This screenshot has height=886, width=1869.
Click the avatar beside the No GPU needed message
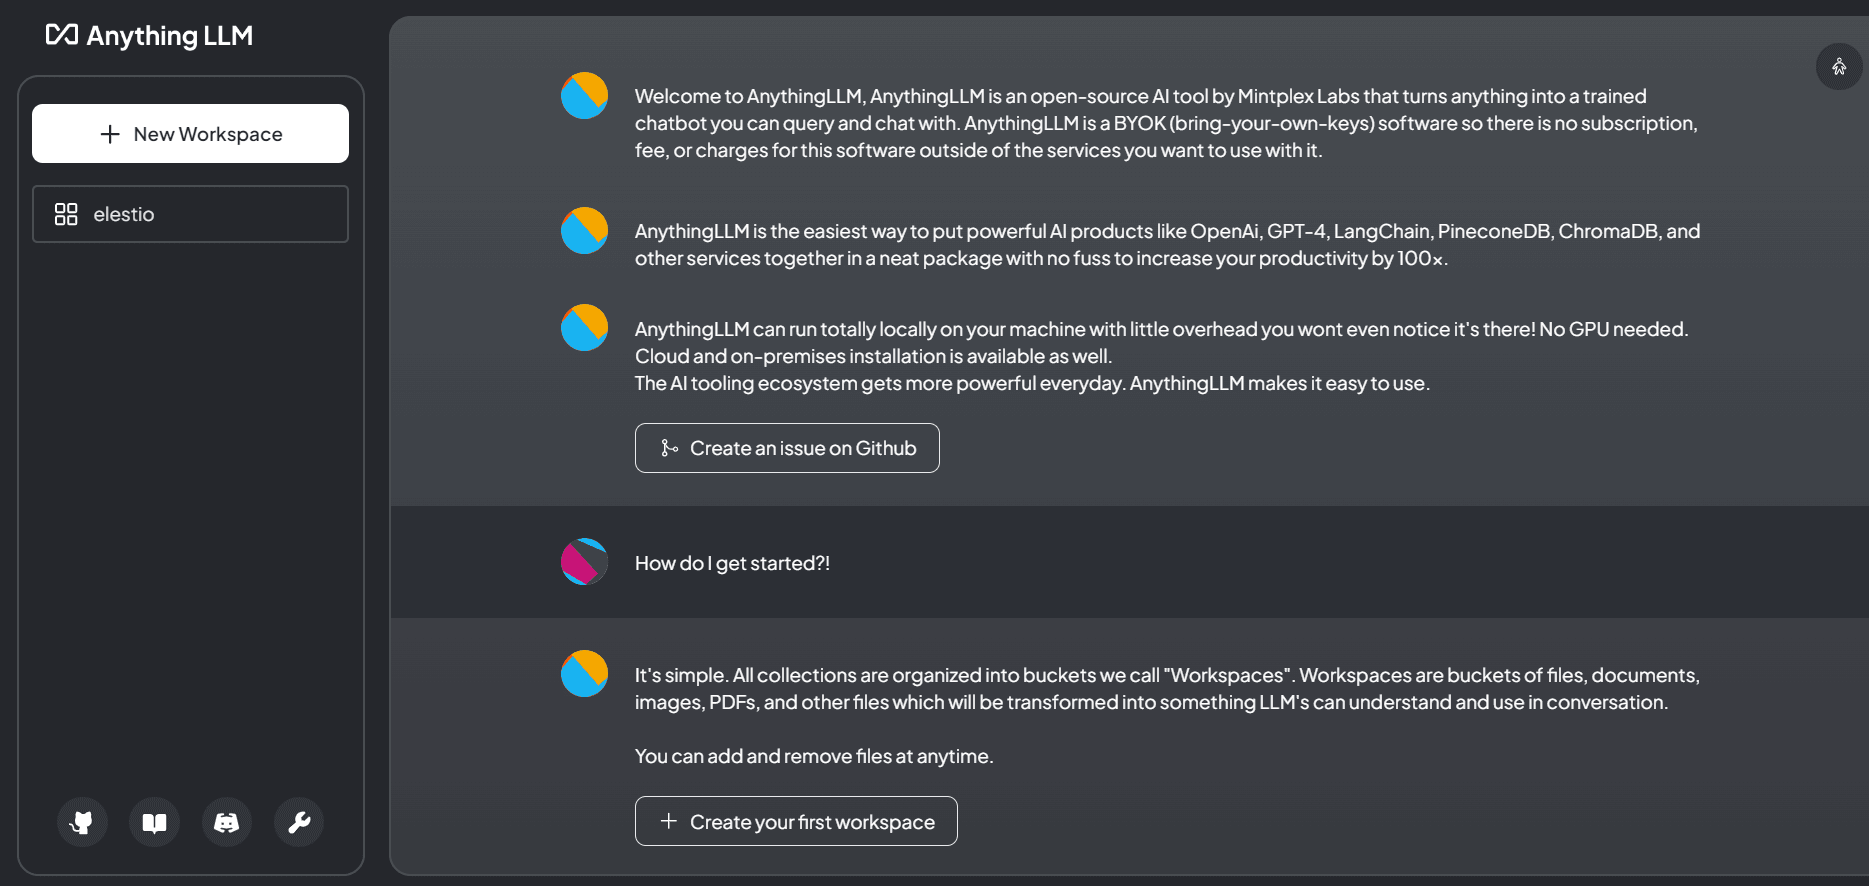tap(585, 328)
